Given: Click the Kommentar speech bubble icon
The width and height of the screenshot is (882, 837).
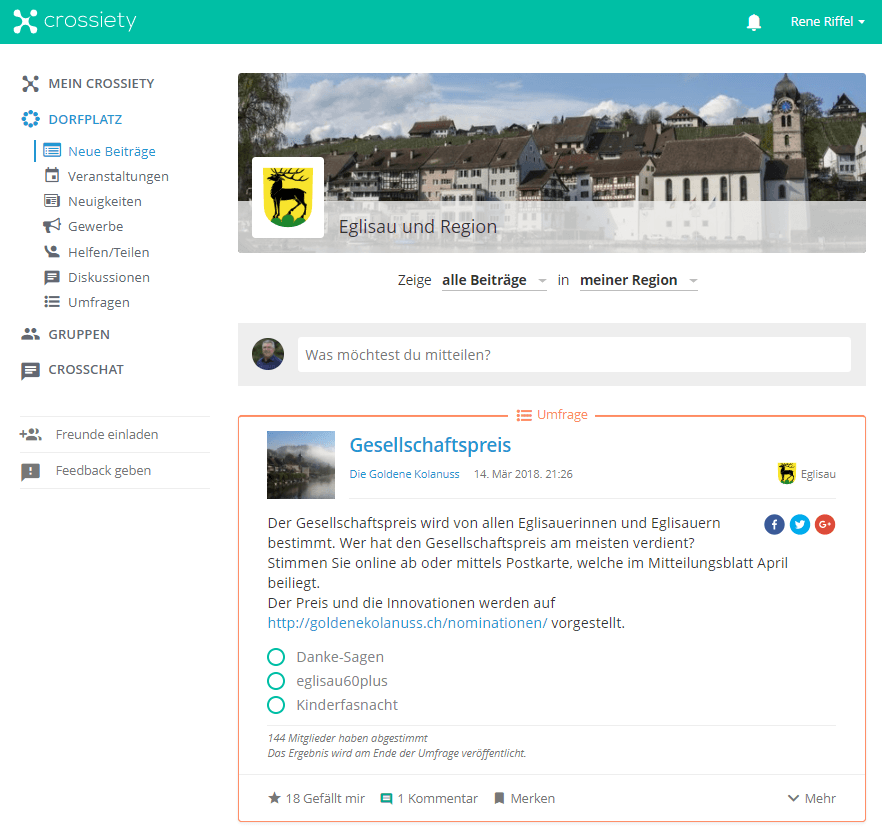Looking at the screenshot, I should tap(386, 798).
